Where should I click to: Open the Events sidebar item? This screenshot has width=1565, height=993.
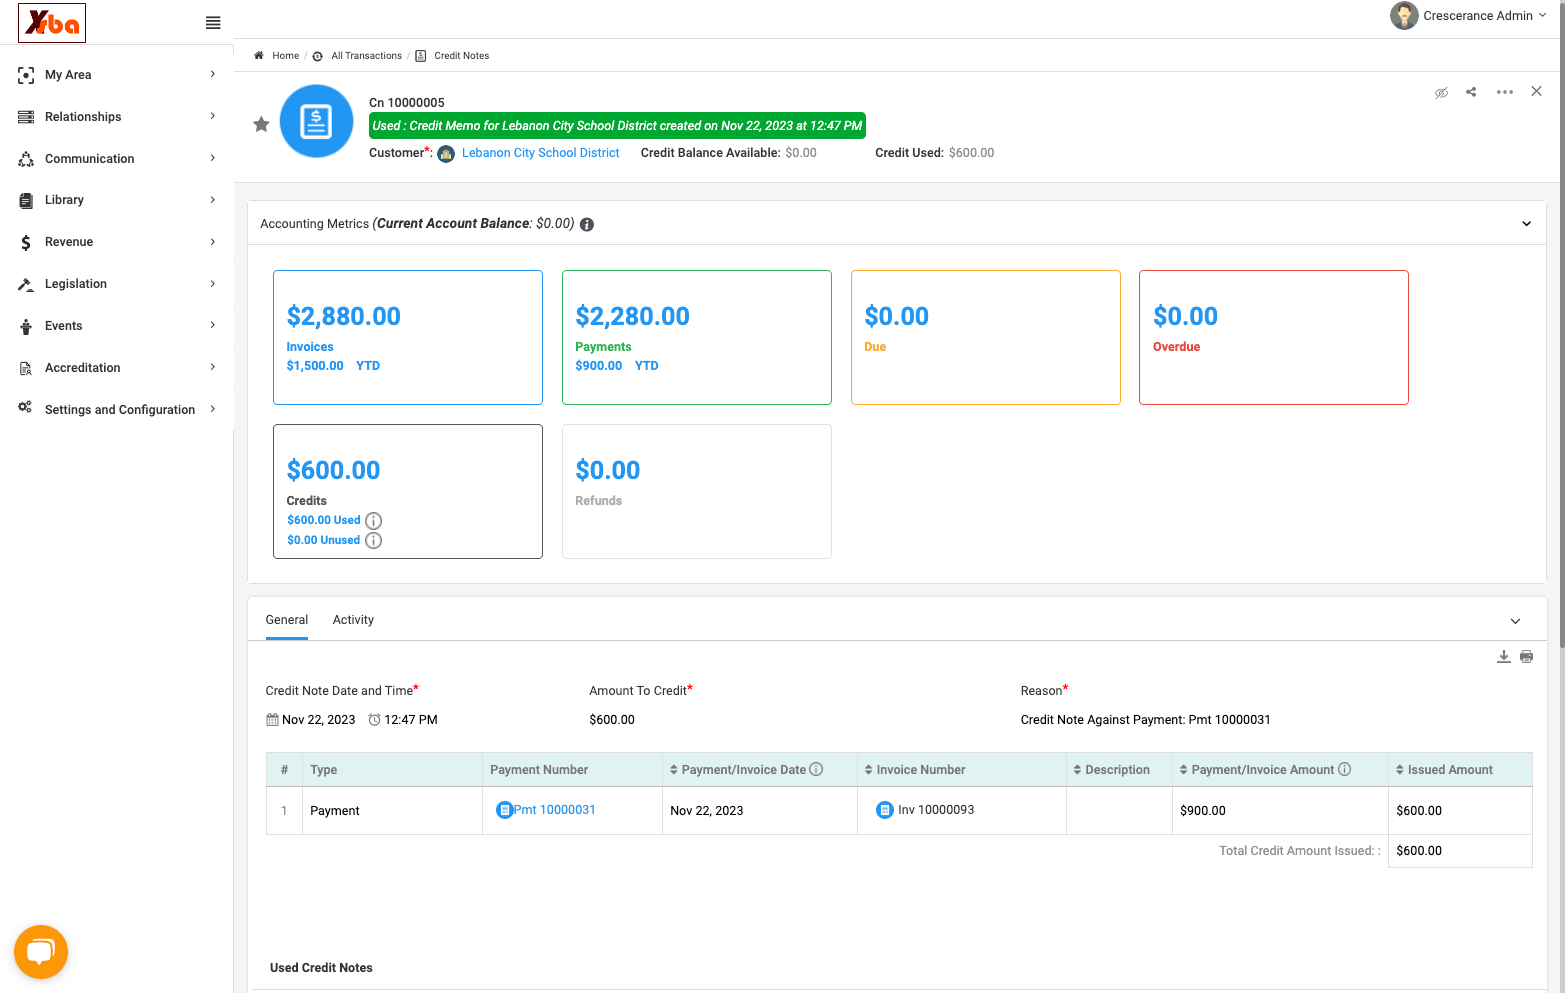point(117,326)
